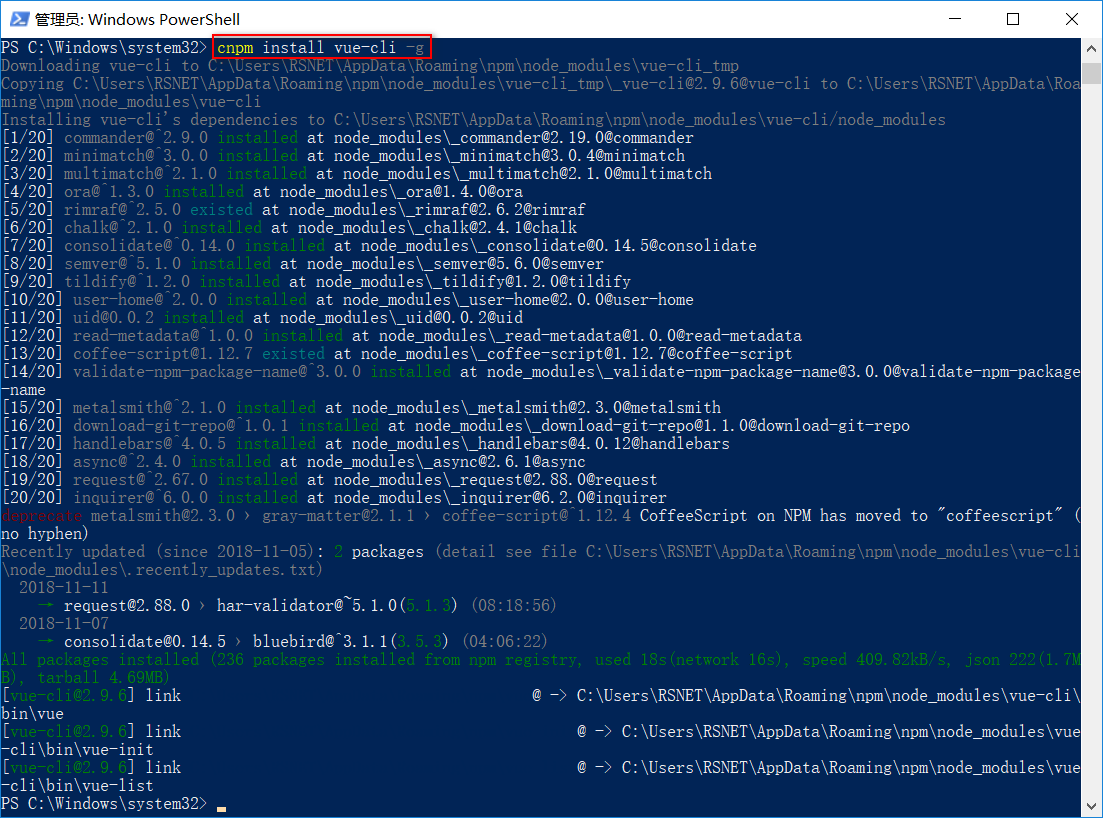Click the '[20/20]' inquirer line
Screen dimensions: 1103x818
[x=334, y=497]
